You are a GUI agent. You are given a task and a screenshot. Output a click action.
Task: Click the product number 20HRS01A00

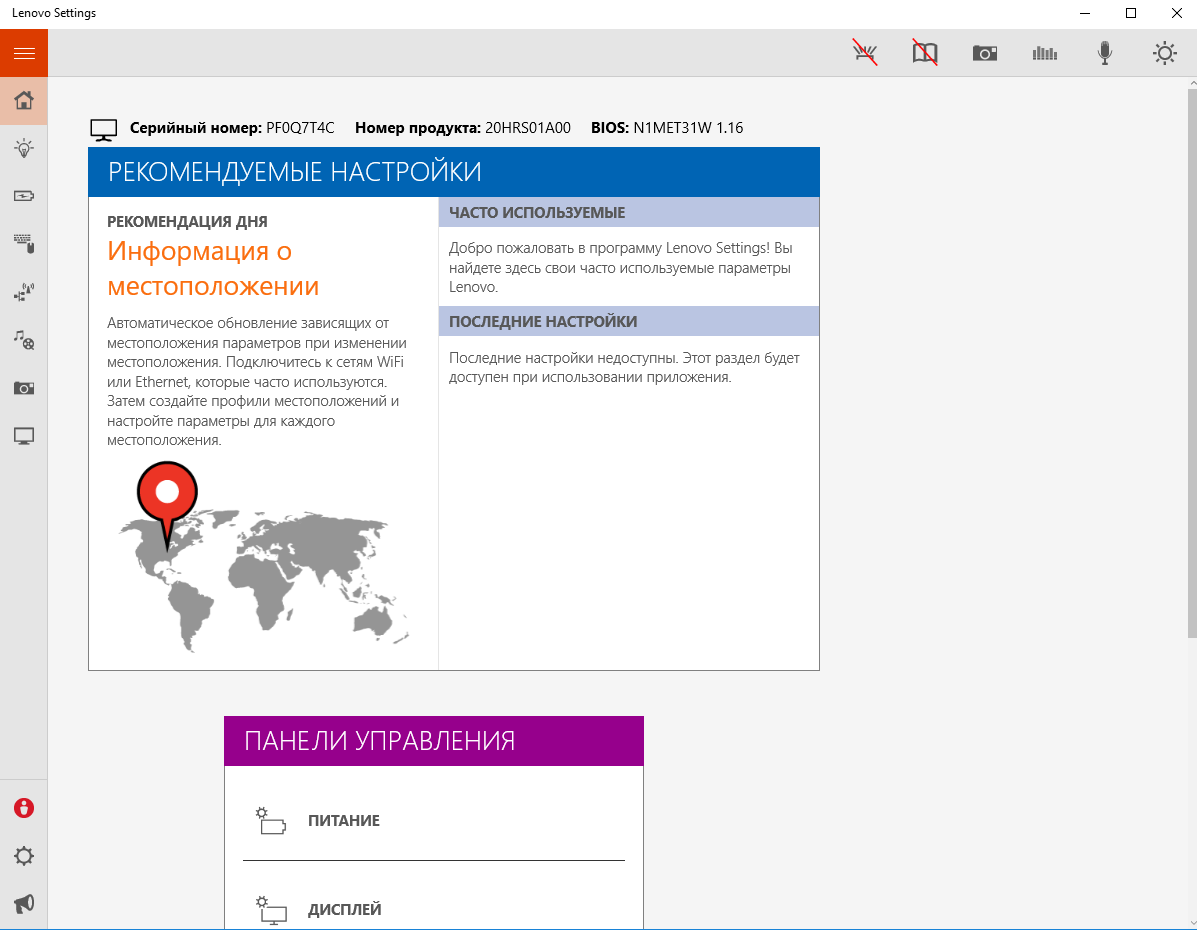tap(528, 128)
